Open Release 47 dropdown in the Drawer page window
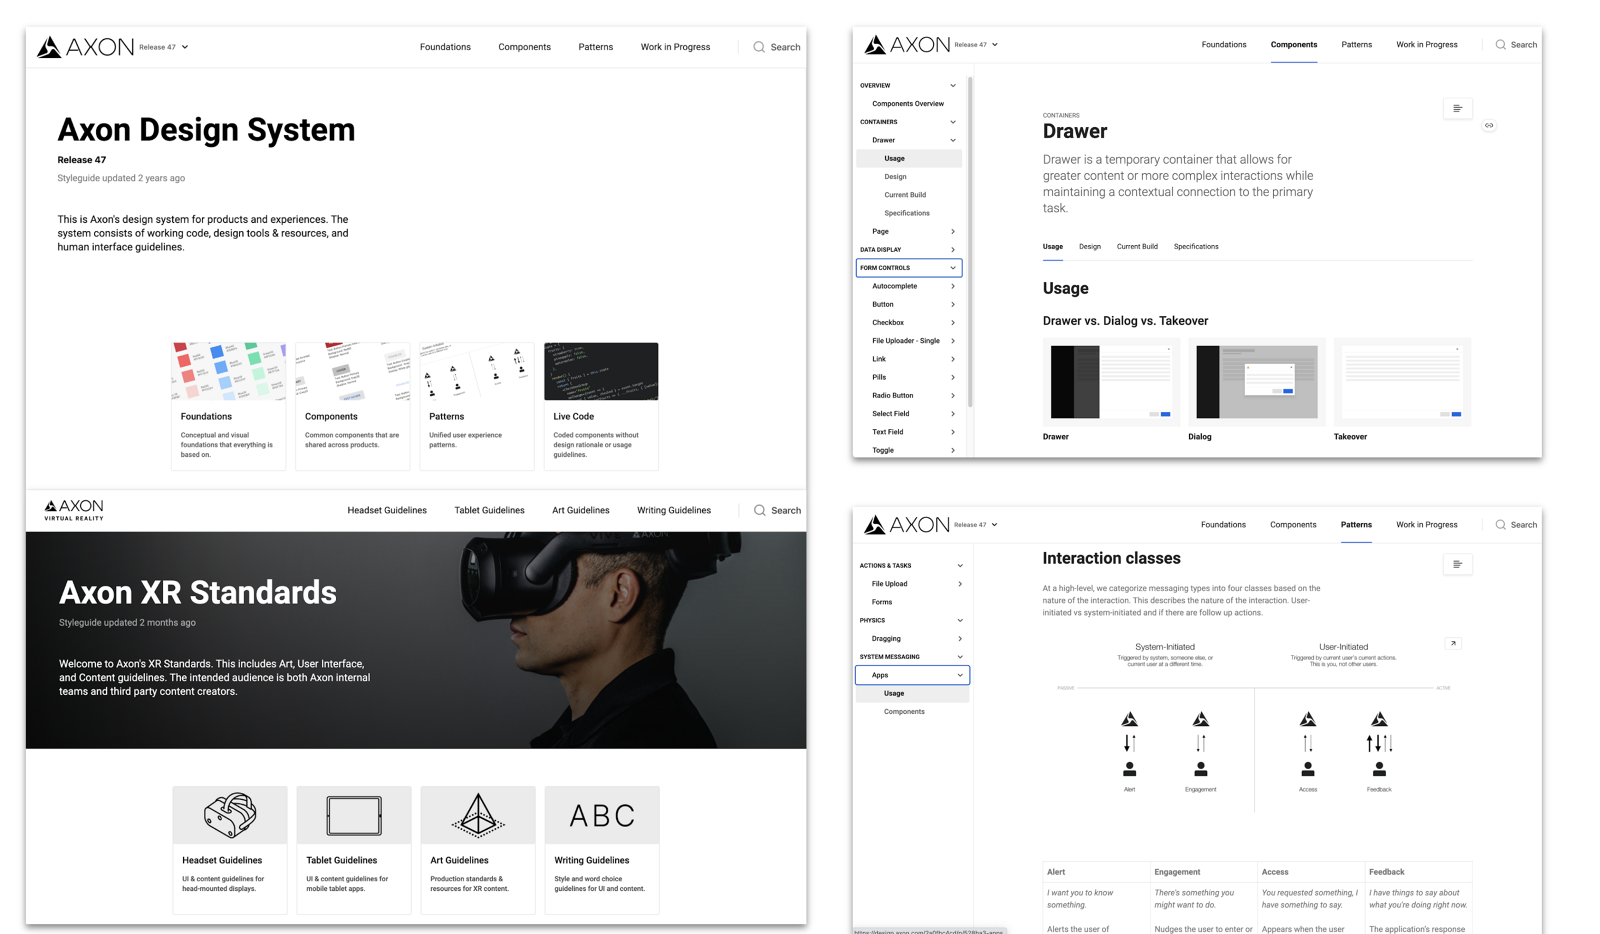This screenshot has height=934, width=1600. (976, 45)
